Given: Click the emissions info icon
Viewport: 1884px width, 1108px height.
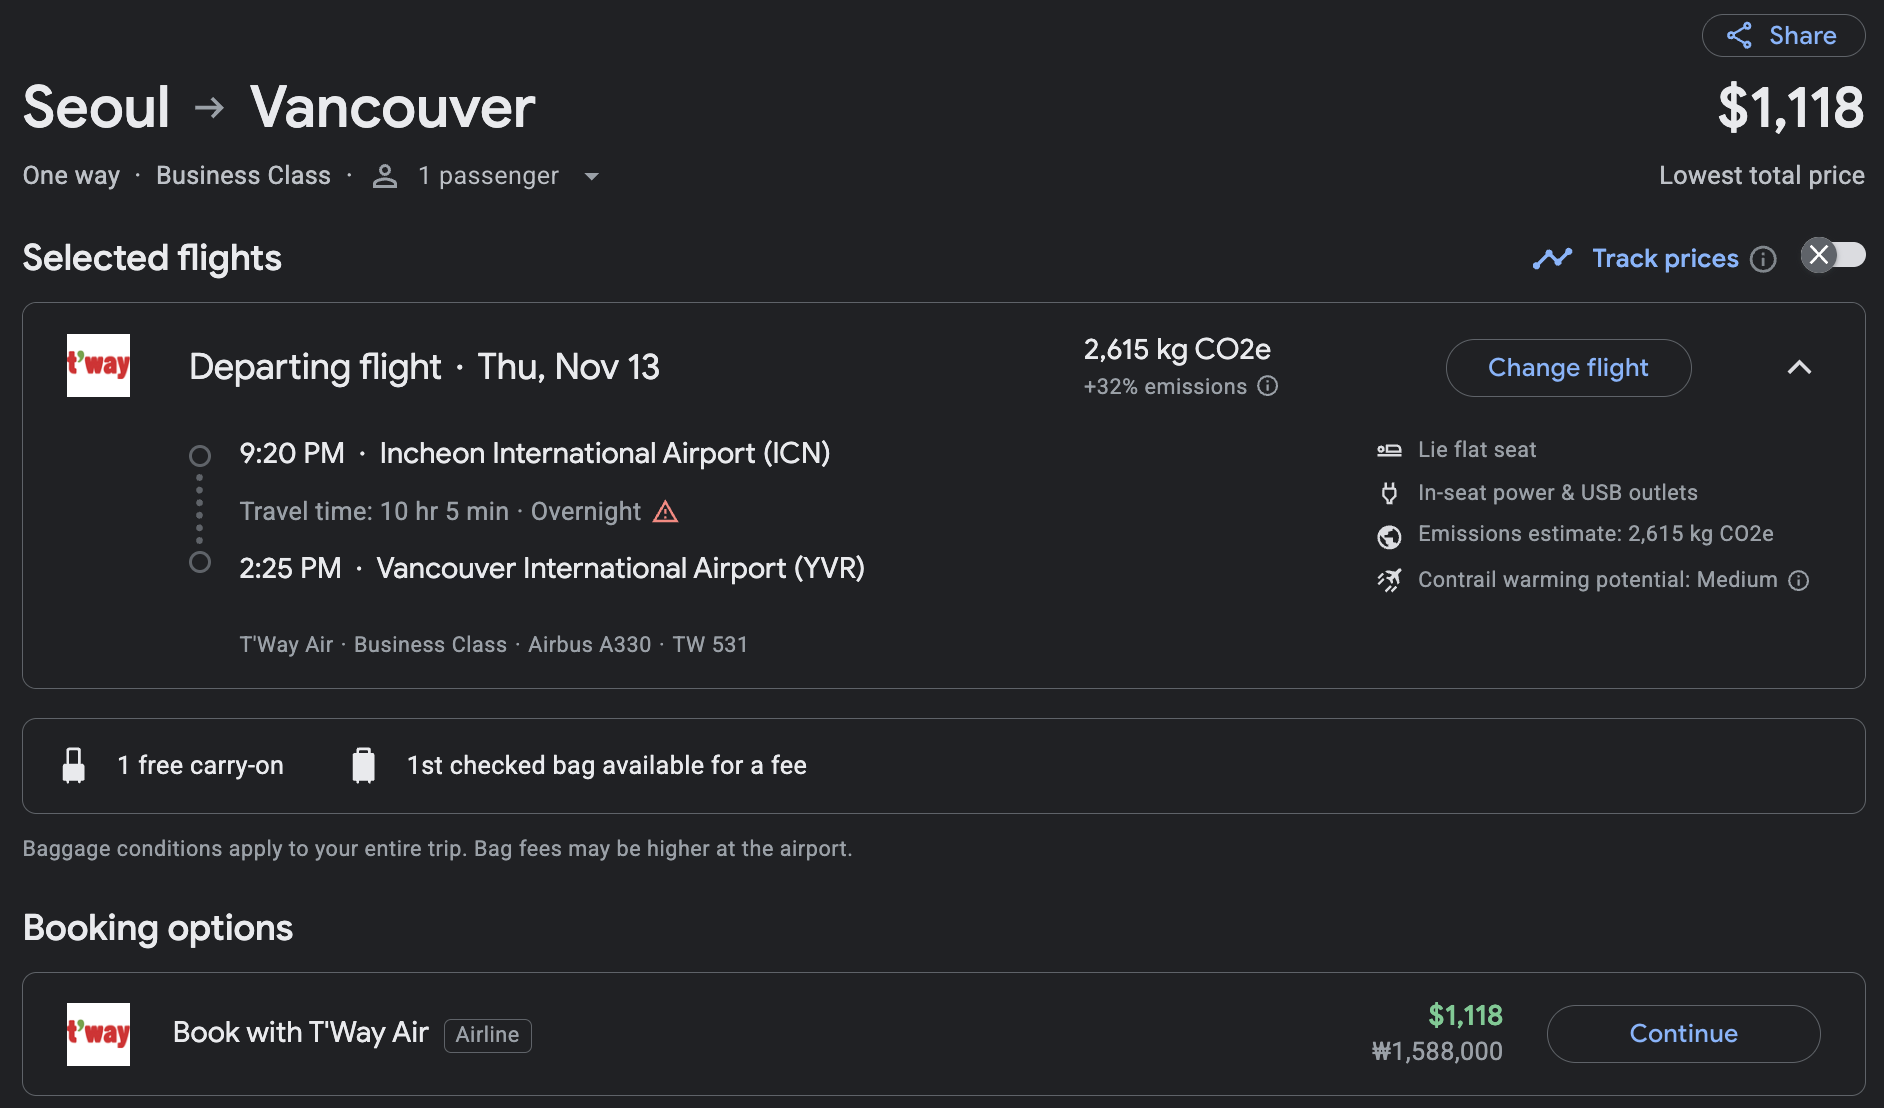Looking at the screenshot, I should click(1267, 386).
